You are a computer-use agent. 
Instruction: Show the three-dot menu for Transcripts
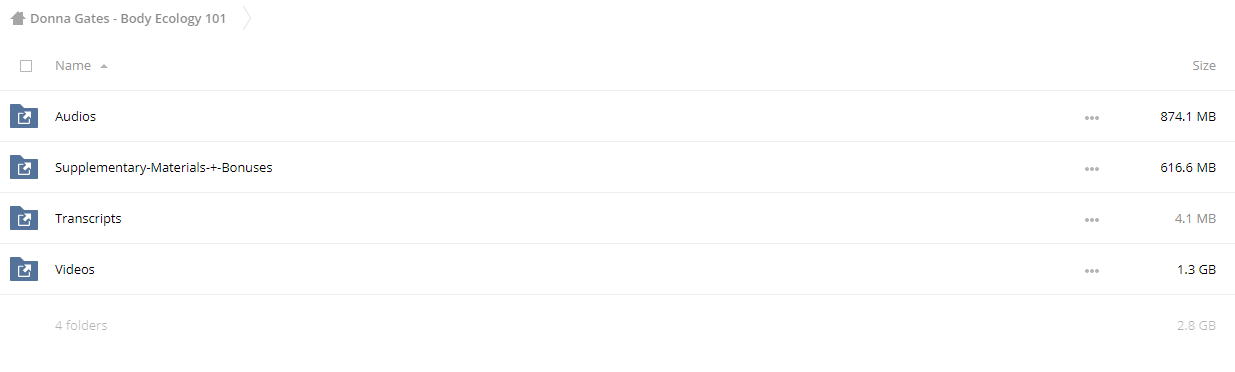coord(1091,220)
